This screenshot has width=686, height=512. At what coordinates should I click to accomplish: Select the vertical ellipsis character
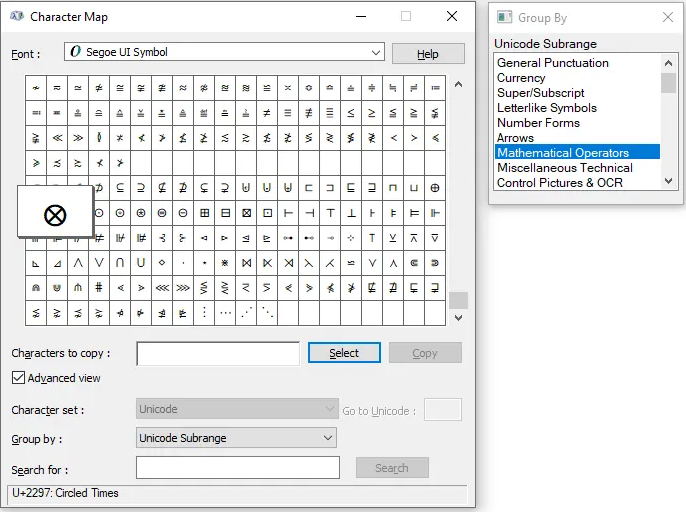tap(204, 313)
